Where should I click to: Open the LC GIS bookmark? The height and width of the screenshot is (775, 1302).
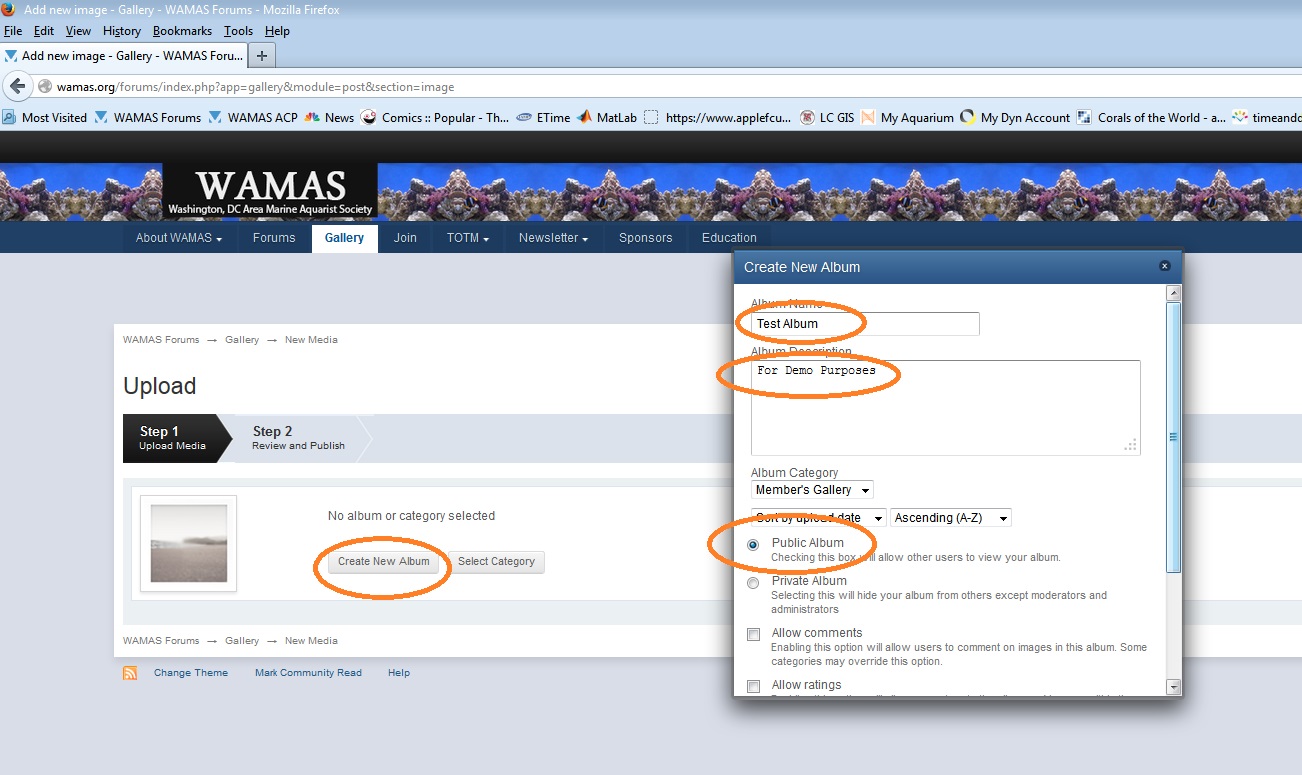coord(827,117)
